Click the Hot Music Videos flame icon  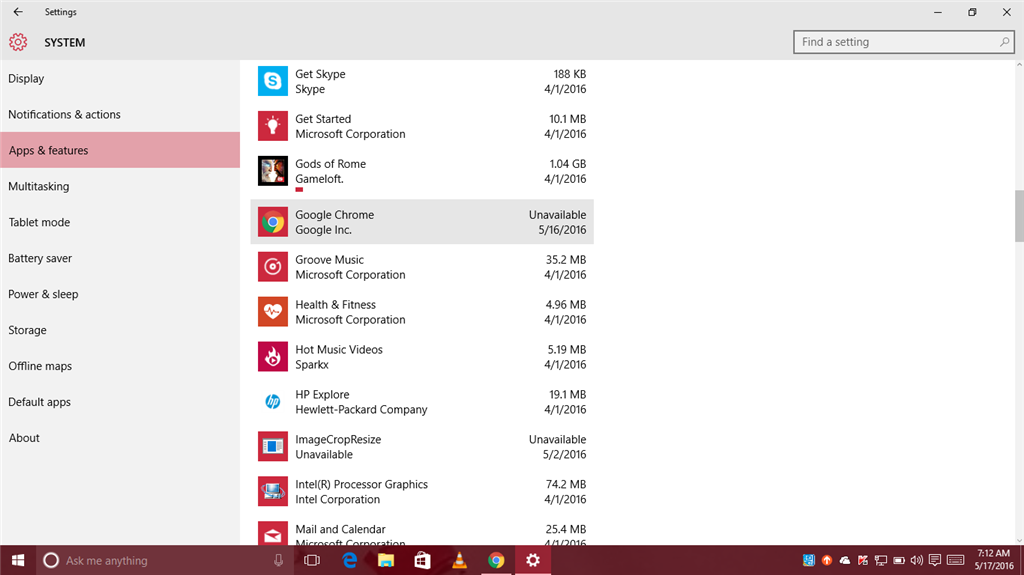[x=272, y=357]
